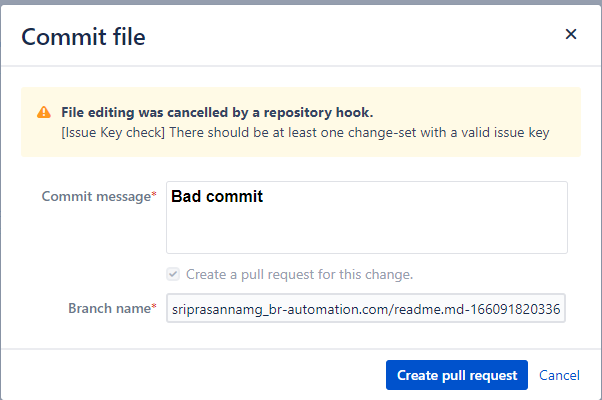The image size is (602, 400).
Task: Place cursor on the "Bad commit" text
Action: pos(217,197)
